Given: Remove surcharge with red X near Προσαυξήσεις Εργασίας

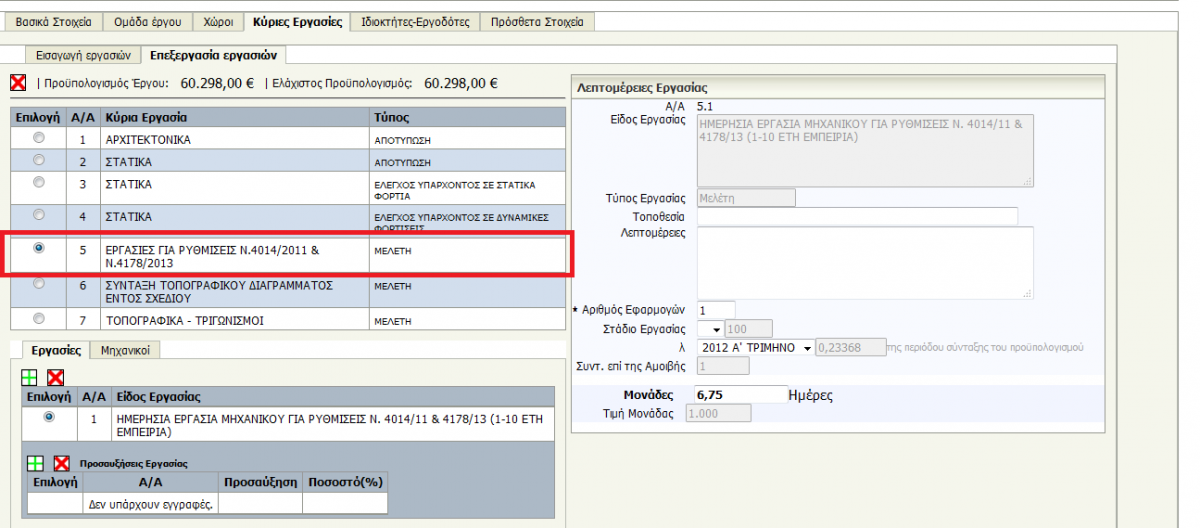Looking at the screenshot, I should pyautogui.click(x=62, y=463).
